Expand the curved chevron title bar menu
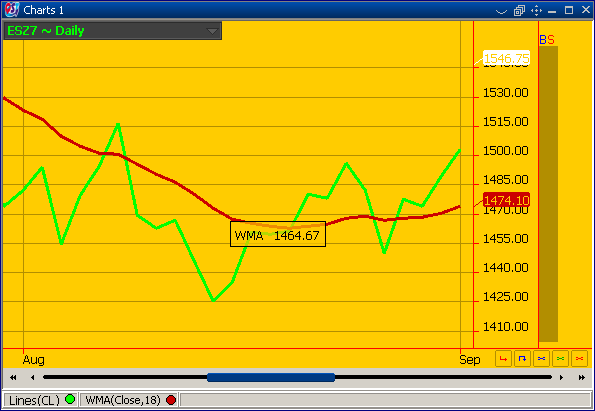595x411 pixels. pos(501,11)
